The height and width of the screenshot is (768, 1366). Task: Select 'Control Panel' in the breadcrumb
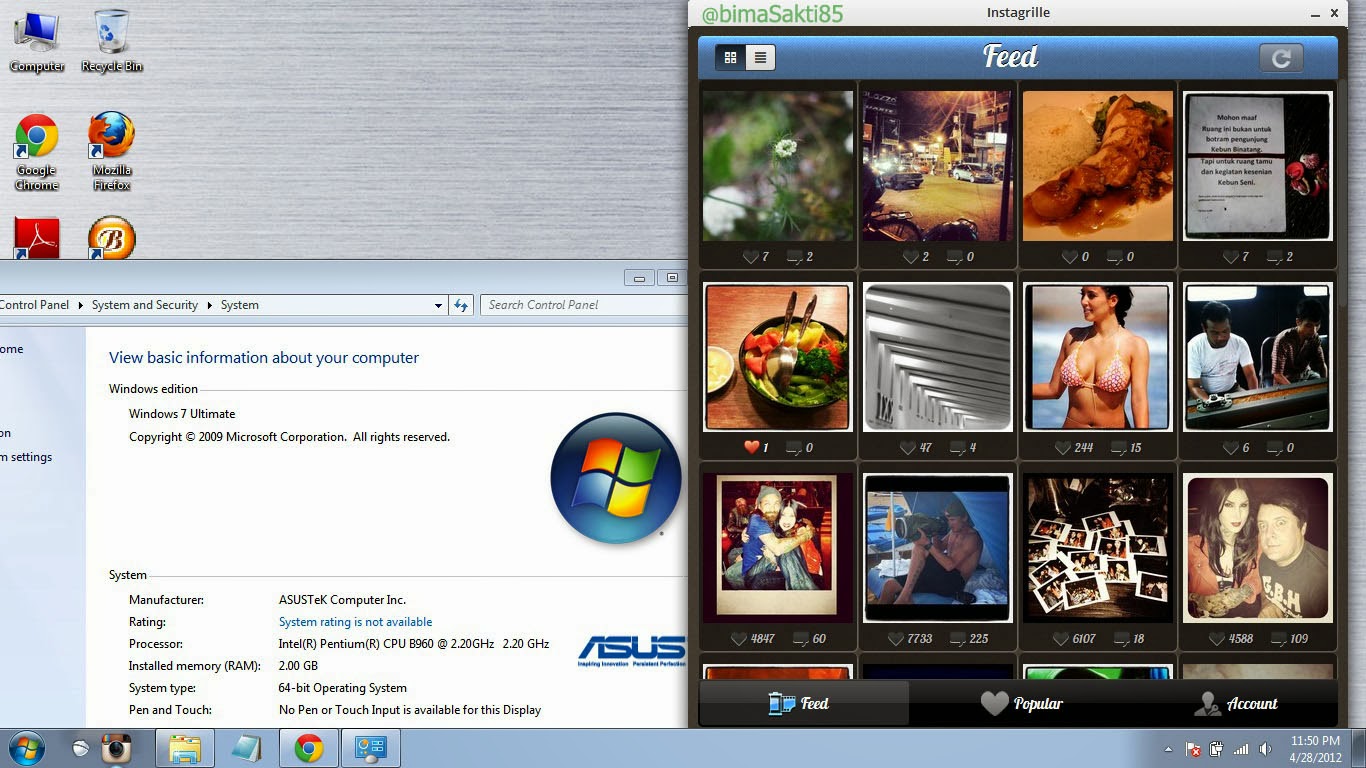point(35,305)
